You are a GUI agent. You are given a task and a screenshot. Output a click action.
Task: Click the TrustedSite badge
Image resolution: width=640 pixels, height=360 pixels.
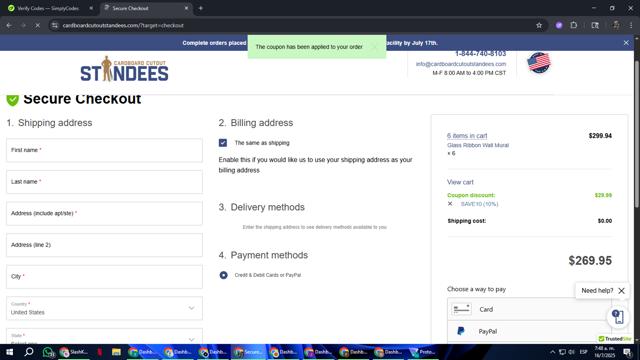pyautogui.click(x=615, y=339)
